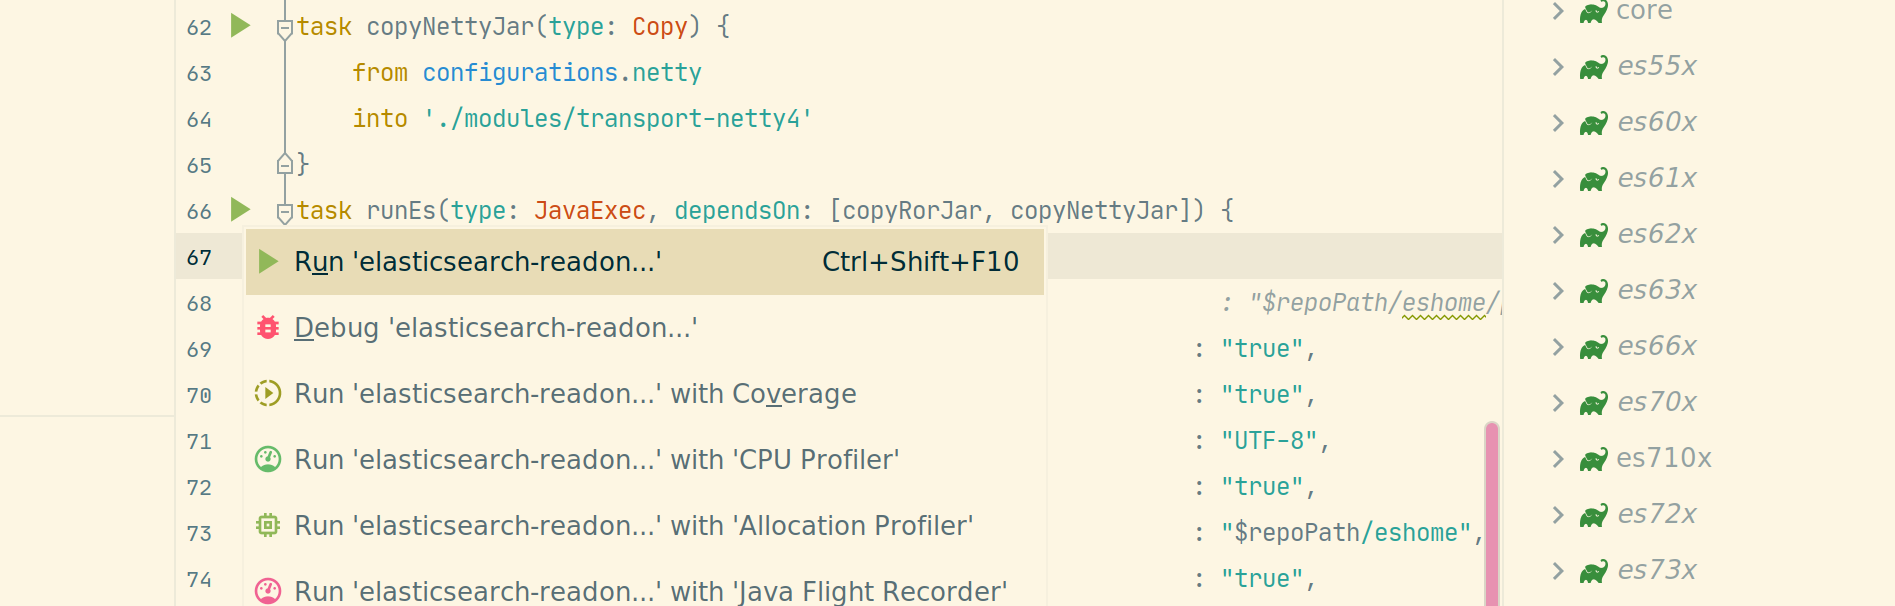The width and height of the screenshot is (1895, 606).
Task: Run 'elasticsearch-readon...' from context menu
Action: click(645, 262)
